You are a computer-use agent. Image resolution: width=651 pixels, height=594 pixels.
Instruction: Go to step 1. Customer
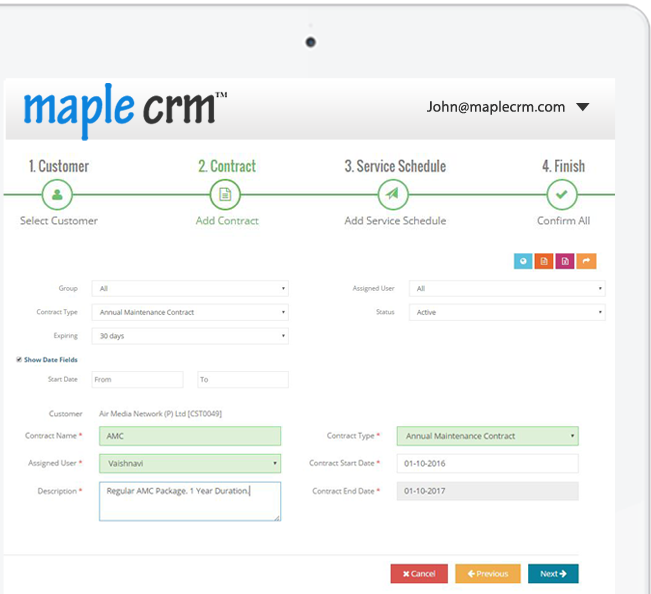click(59, 166)
